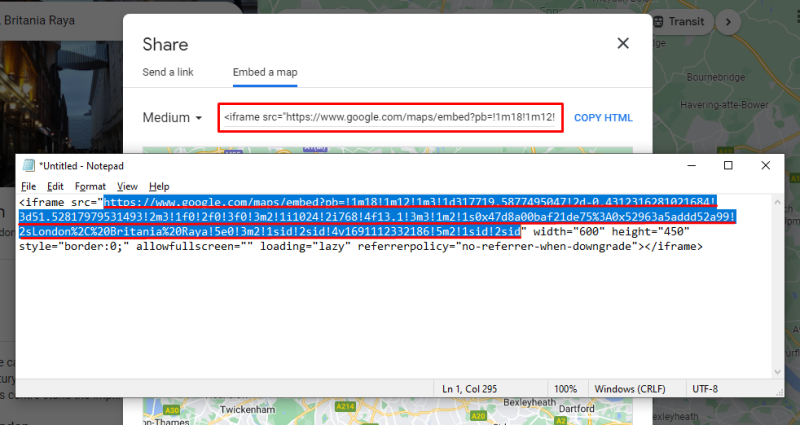Click the iframe embed code field
800x425 pixels.
390,118
